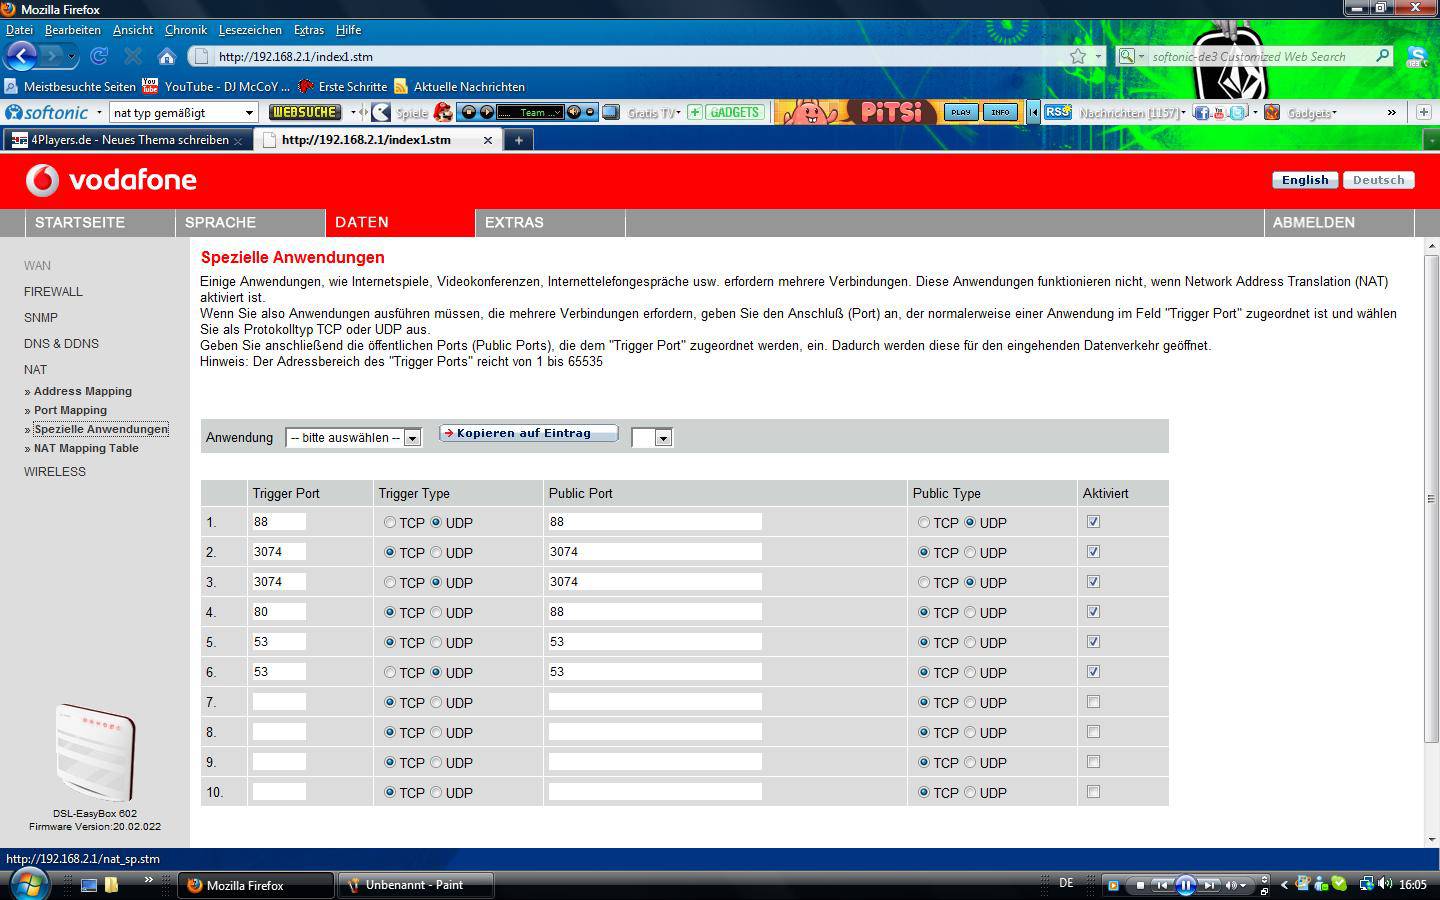Viewport: 1440px width, 900px height.
Task: Open the YouTube icon in softonic toolbar
Action: [x=1219, y=112]
